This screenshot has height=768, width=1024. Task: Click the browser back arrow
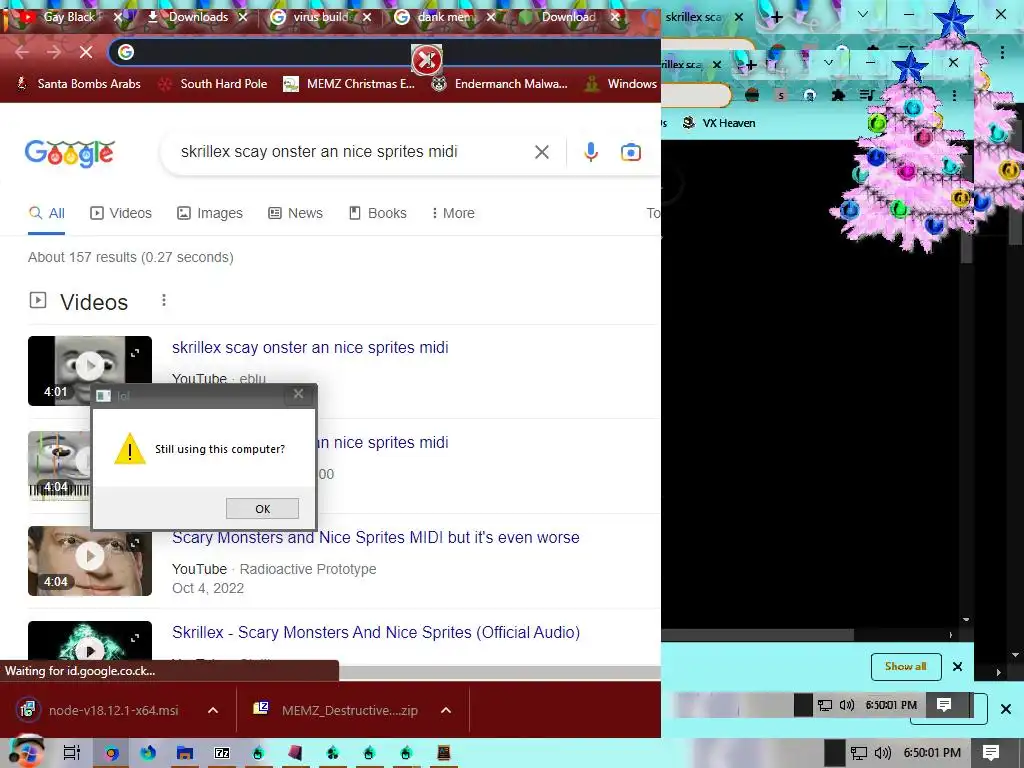(22, 52)
